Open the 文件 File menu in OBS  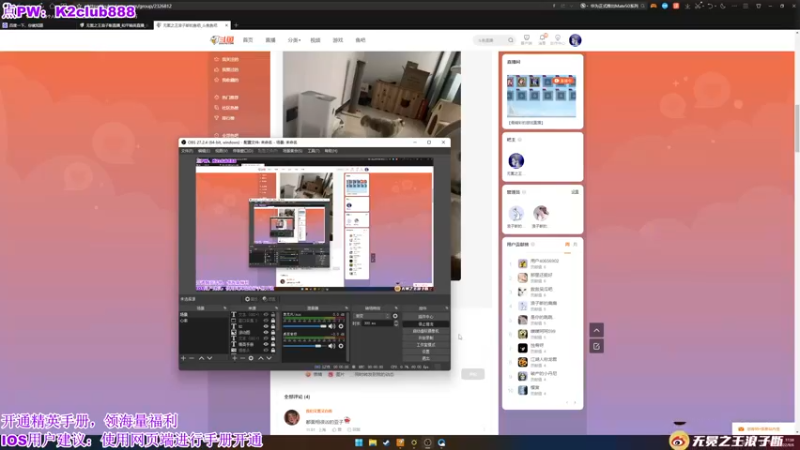[187, 151]
